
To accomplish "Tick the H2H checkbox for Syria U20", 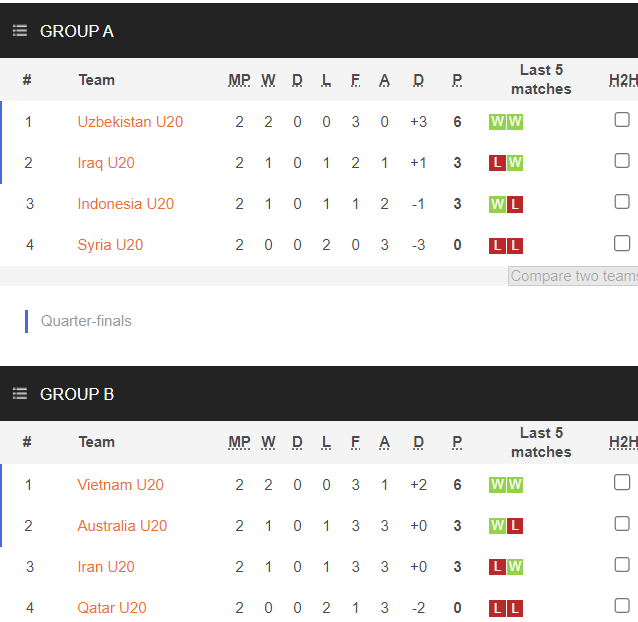I will (x=622, y=243).
